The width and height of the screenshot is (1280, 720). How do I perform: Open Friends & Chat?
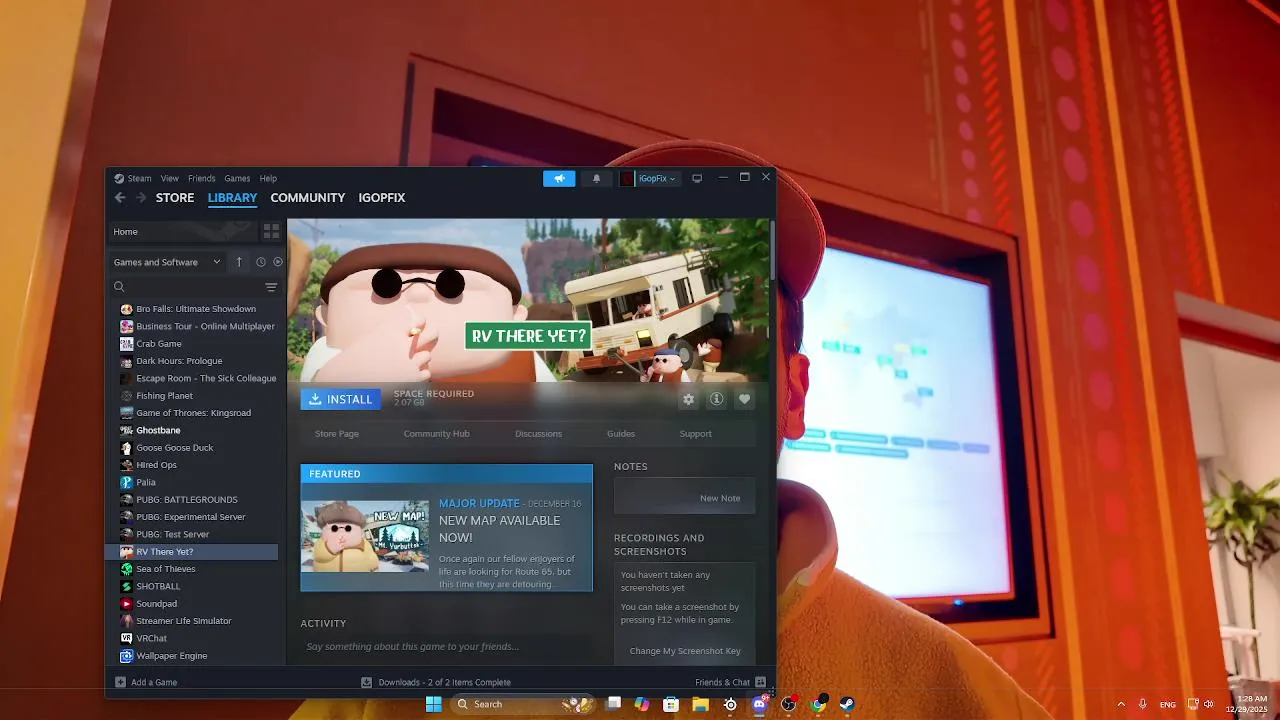pyautogui.click(x=730, y=683)
